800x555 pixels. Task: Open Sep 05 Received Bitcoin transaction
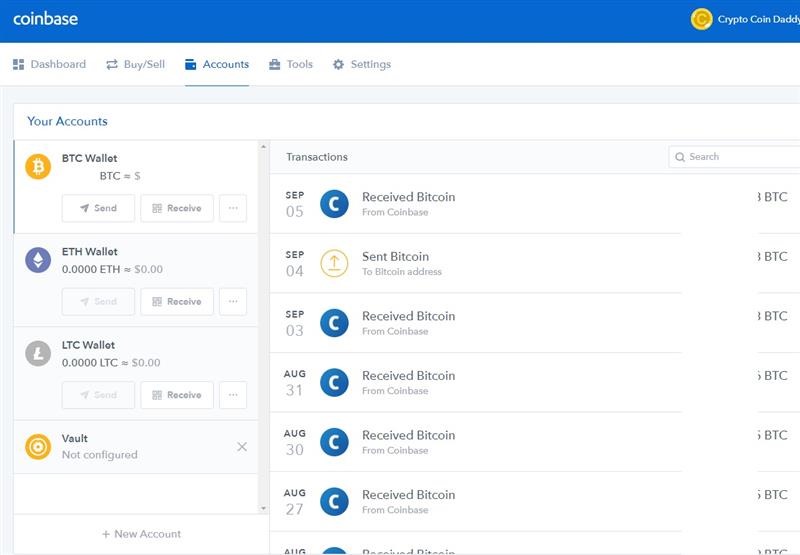pos(535,204)
